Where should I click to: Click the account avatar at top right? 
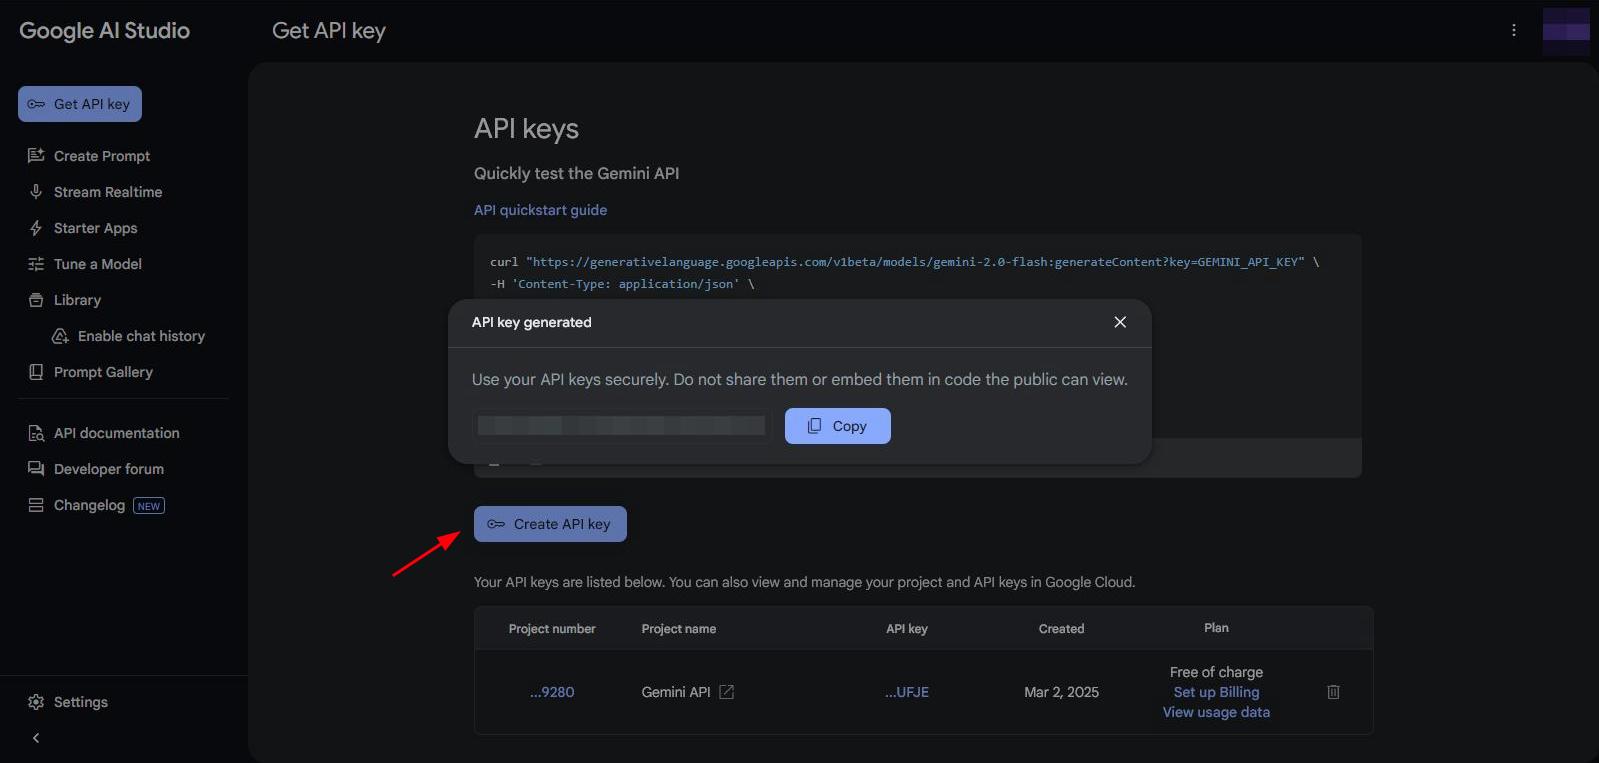pyautogui.click(x=1566, y=31)
